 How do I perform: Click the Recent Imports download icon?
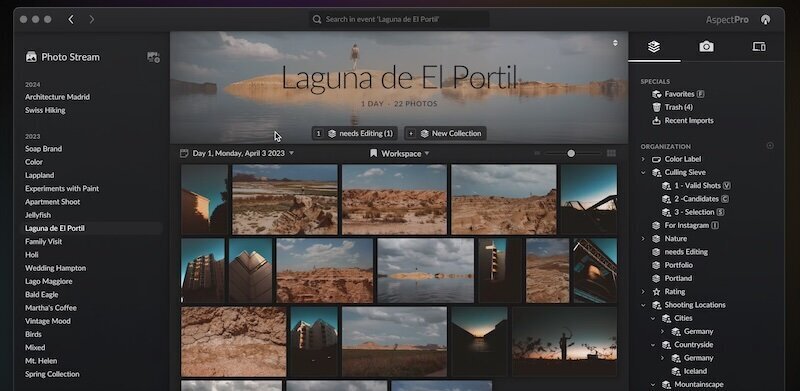coord(657,120)
